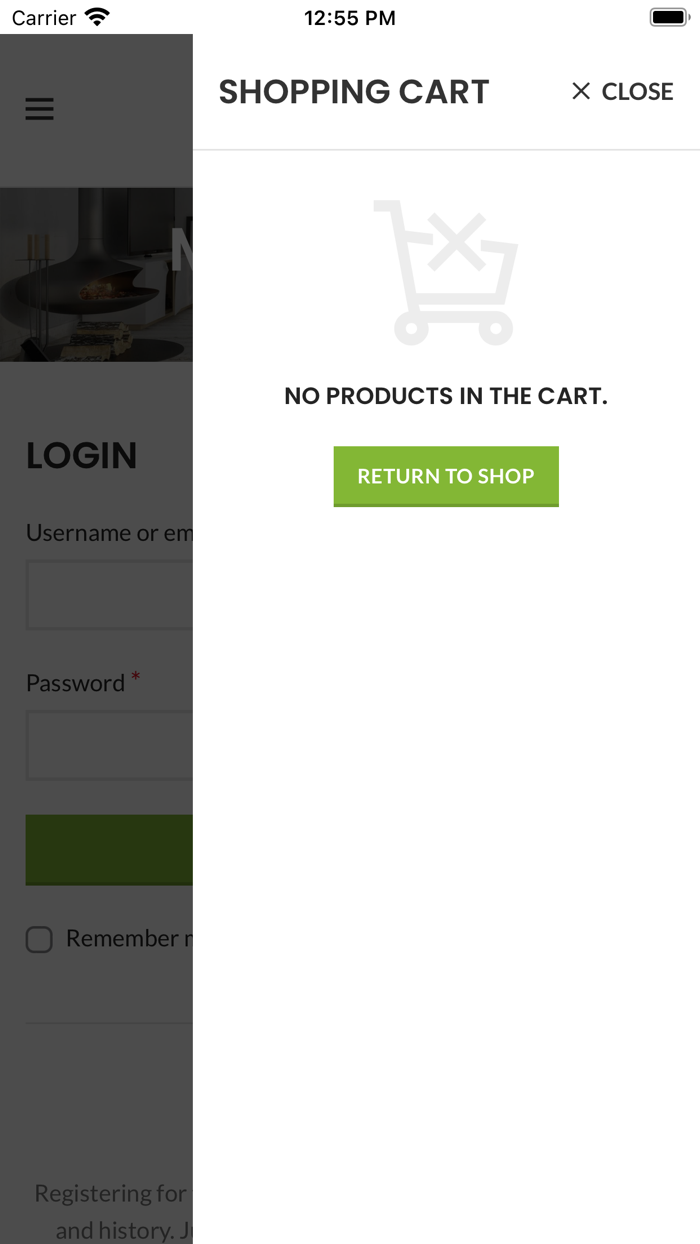Click the empty shopping cart graphic

pos(446,272)
